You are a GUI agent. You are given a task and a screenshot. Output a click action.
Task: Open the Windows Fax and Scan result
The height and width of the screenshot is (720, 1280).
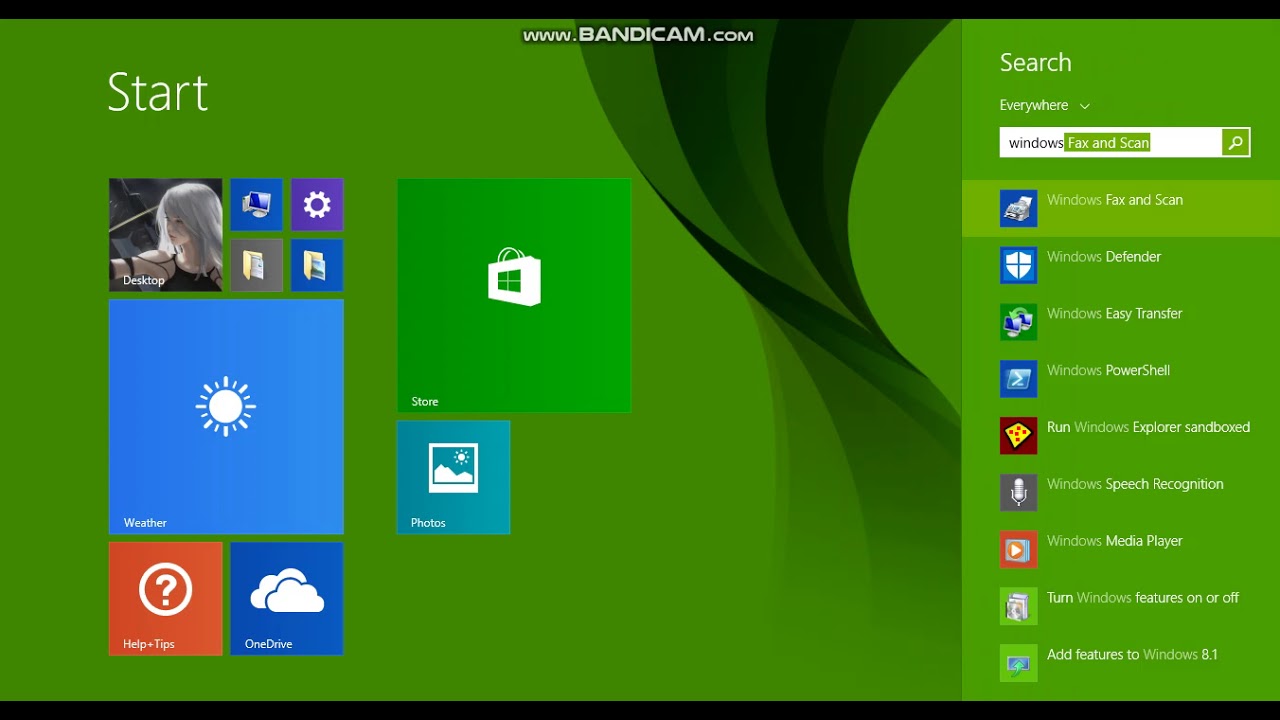(1121, 208)
